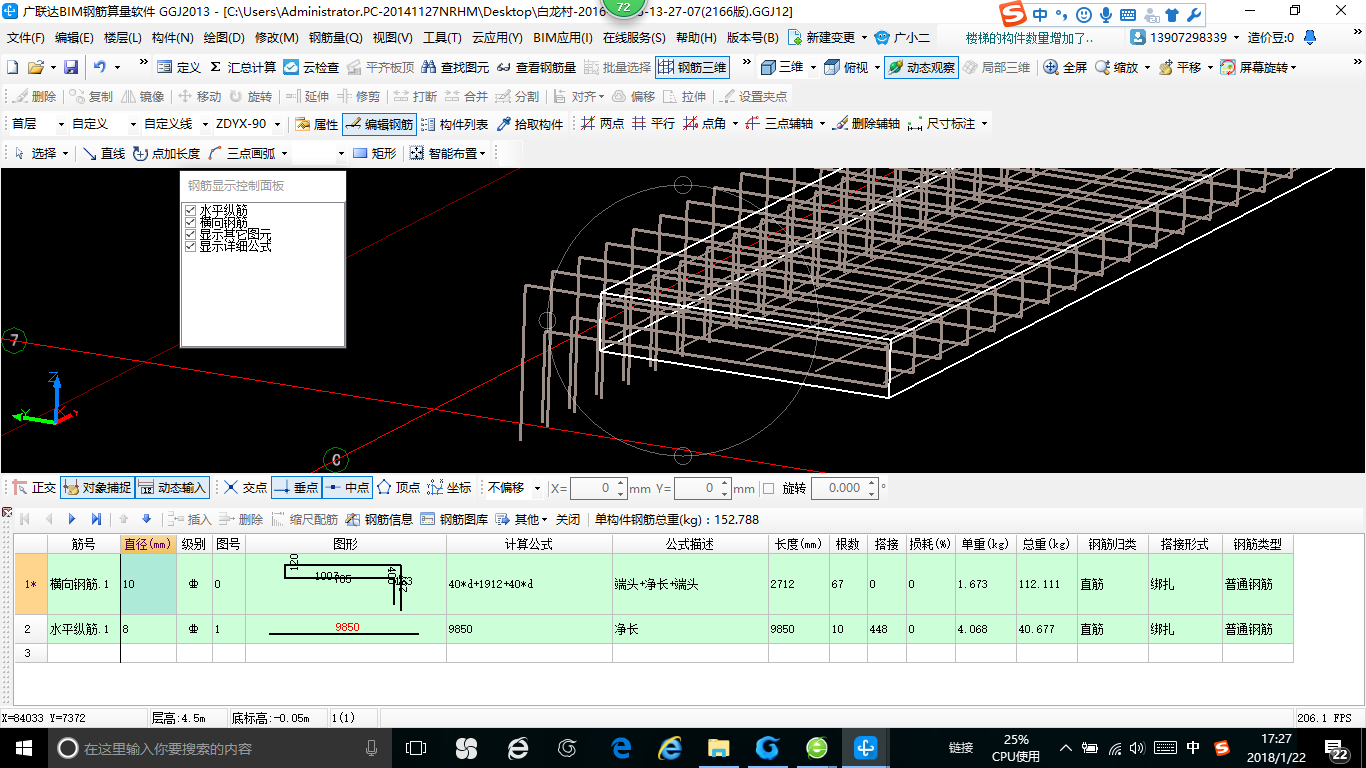
Task: Start 云检查 cloud check
Action: 311,67
